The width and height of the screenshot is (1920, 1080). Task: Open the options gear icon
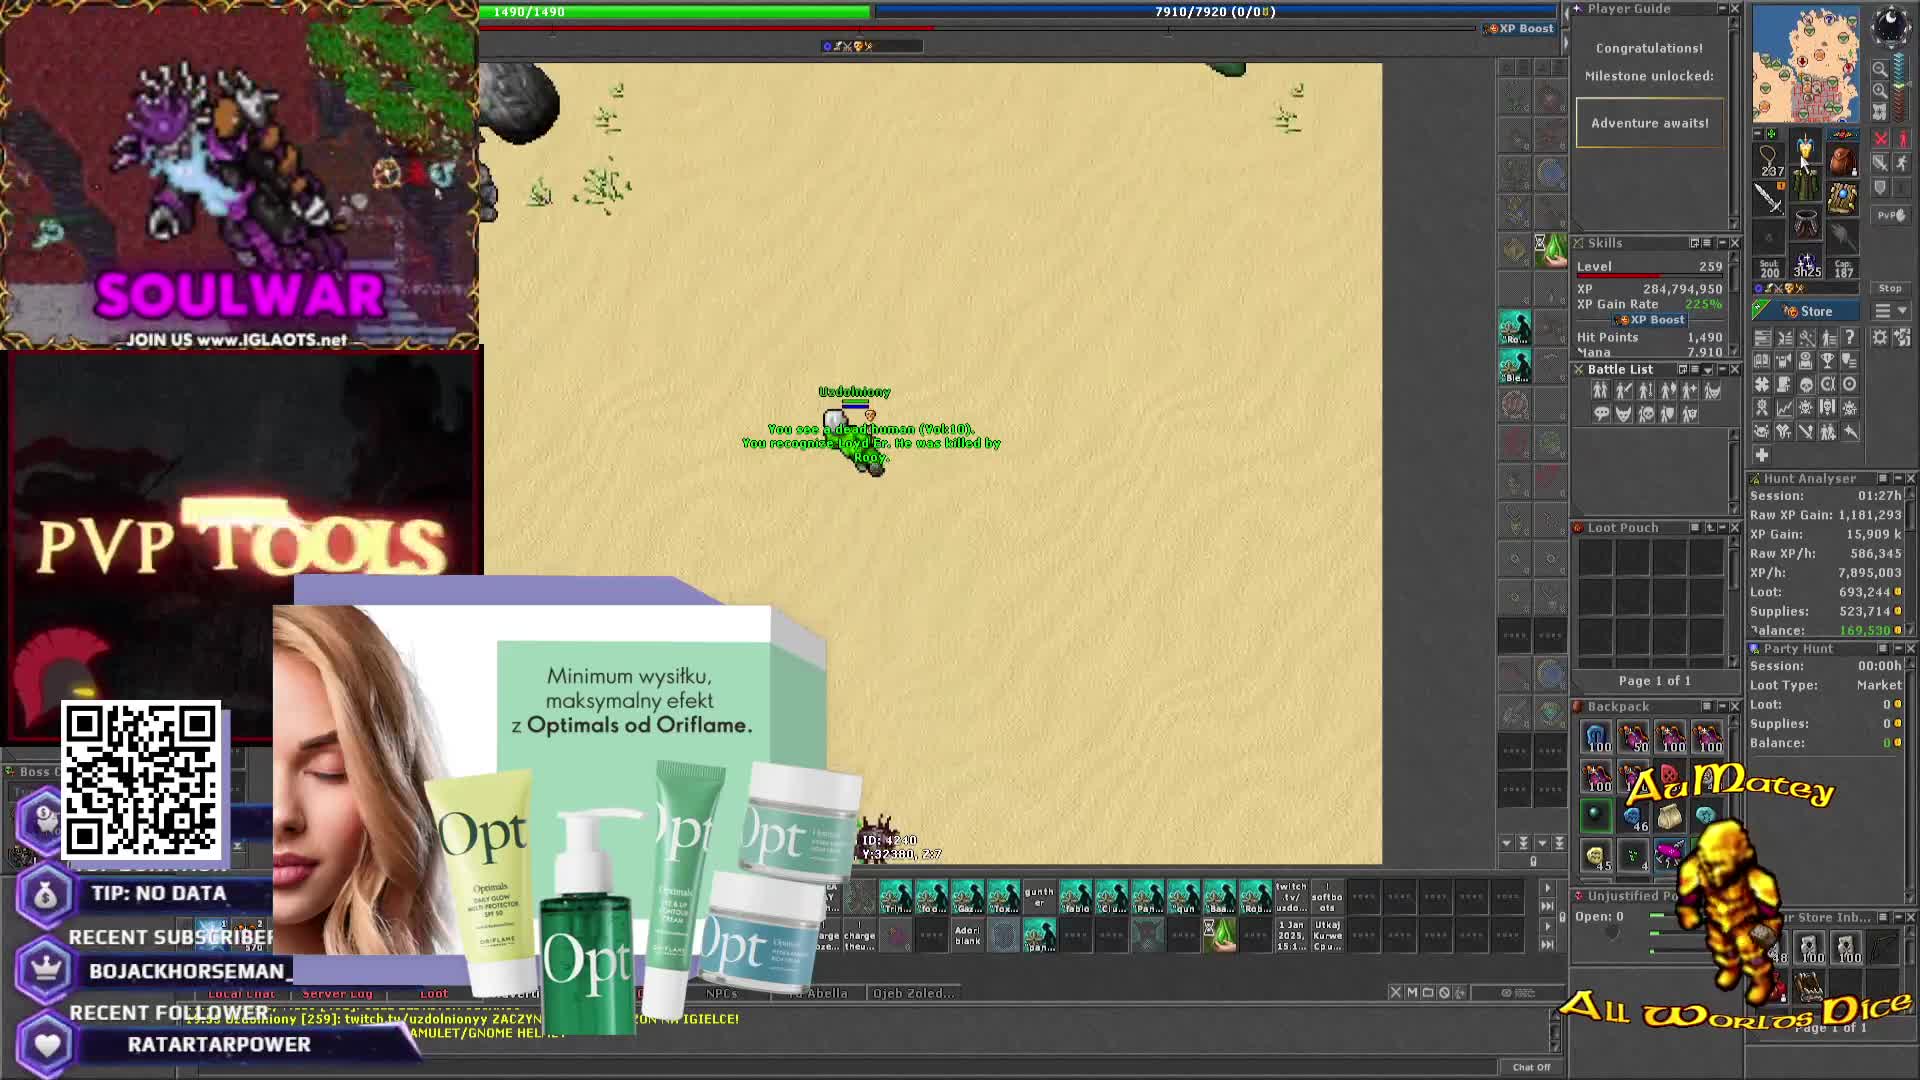(x=1880, y=338)
